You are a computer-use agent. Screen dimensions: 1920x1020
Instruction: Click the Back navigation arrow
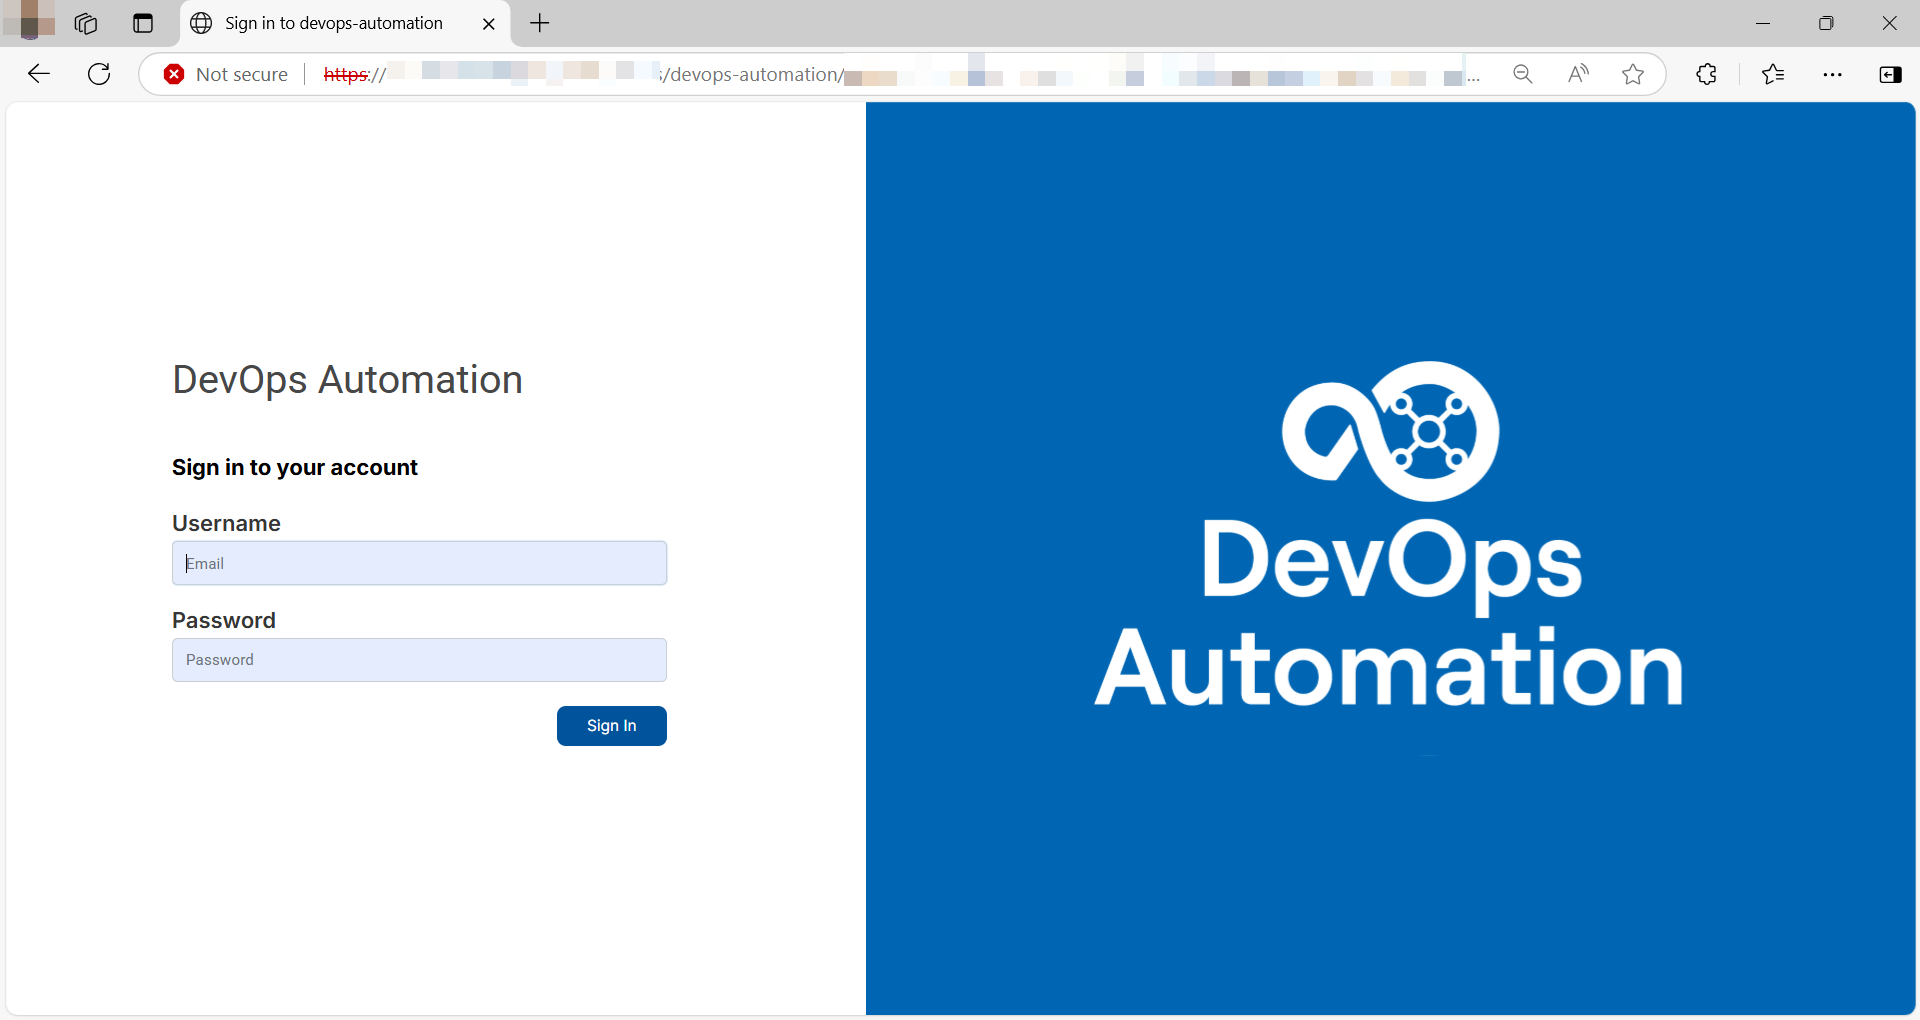pyautogui.click(x=38, y=73)
